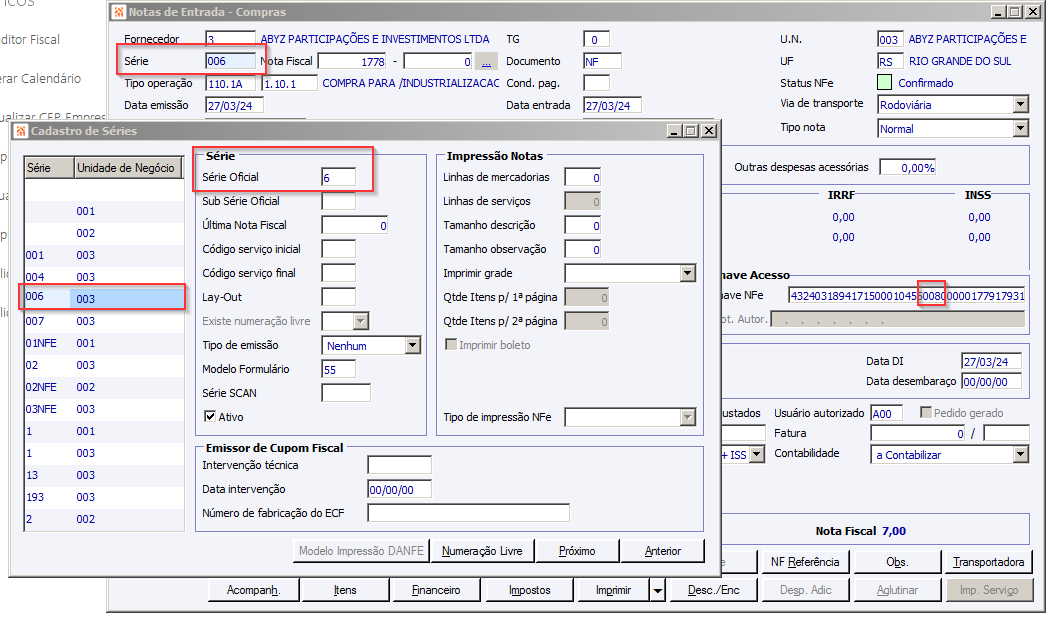Click the Status NFe green indicator

[x=885, y=83]
